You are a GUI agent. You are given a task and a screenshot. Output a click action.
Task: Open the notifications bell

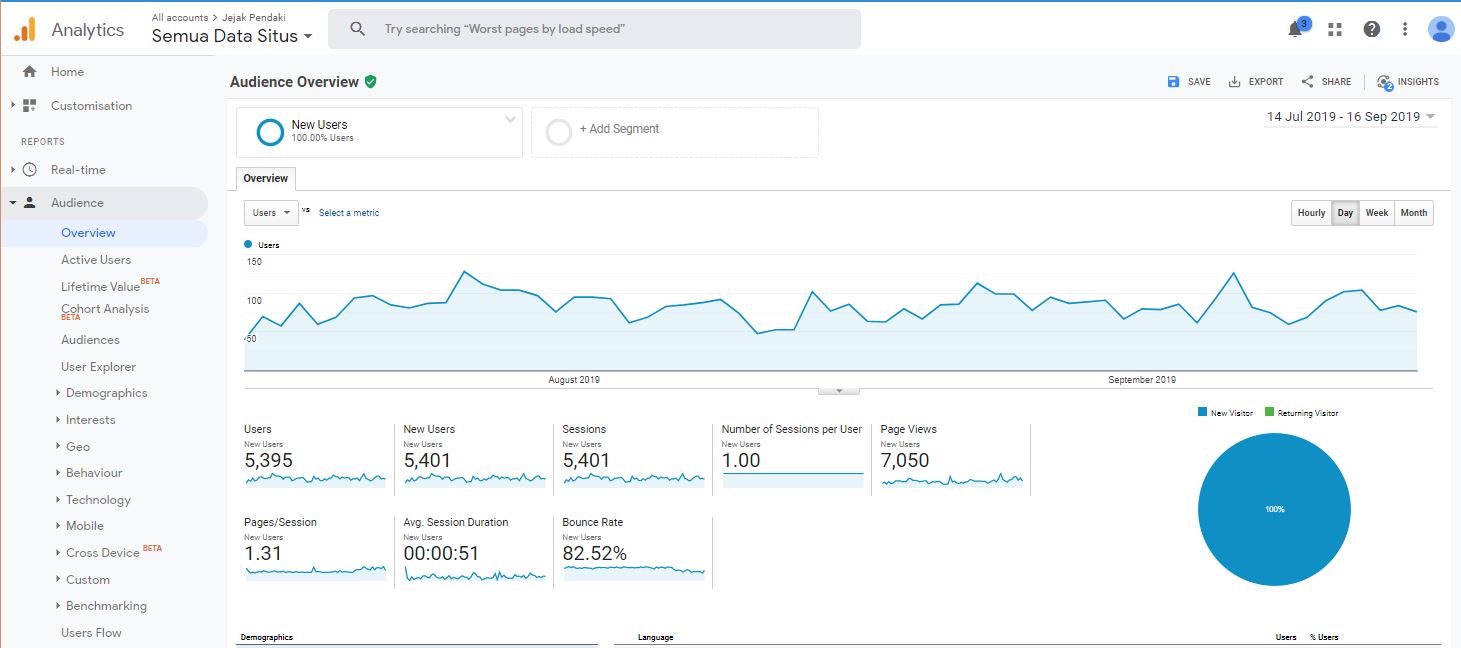click(1295, 29)
